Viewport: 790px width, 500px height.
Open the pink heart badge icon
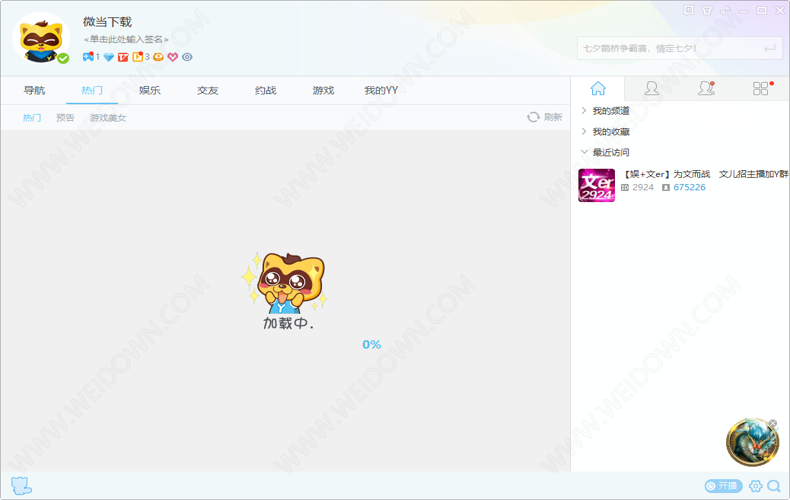[173, 57]
